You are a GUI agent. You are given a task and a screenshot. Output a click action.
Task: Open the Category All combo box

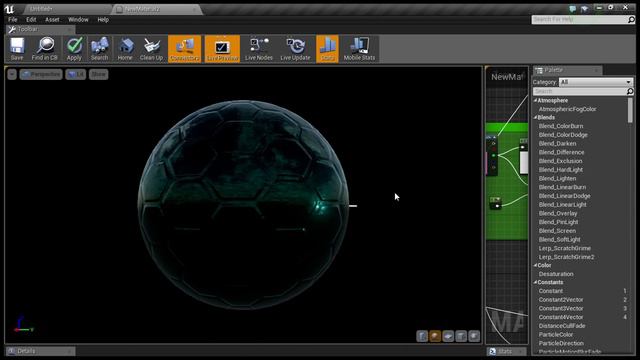596,82
